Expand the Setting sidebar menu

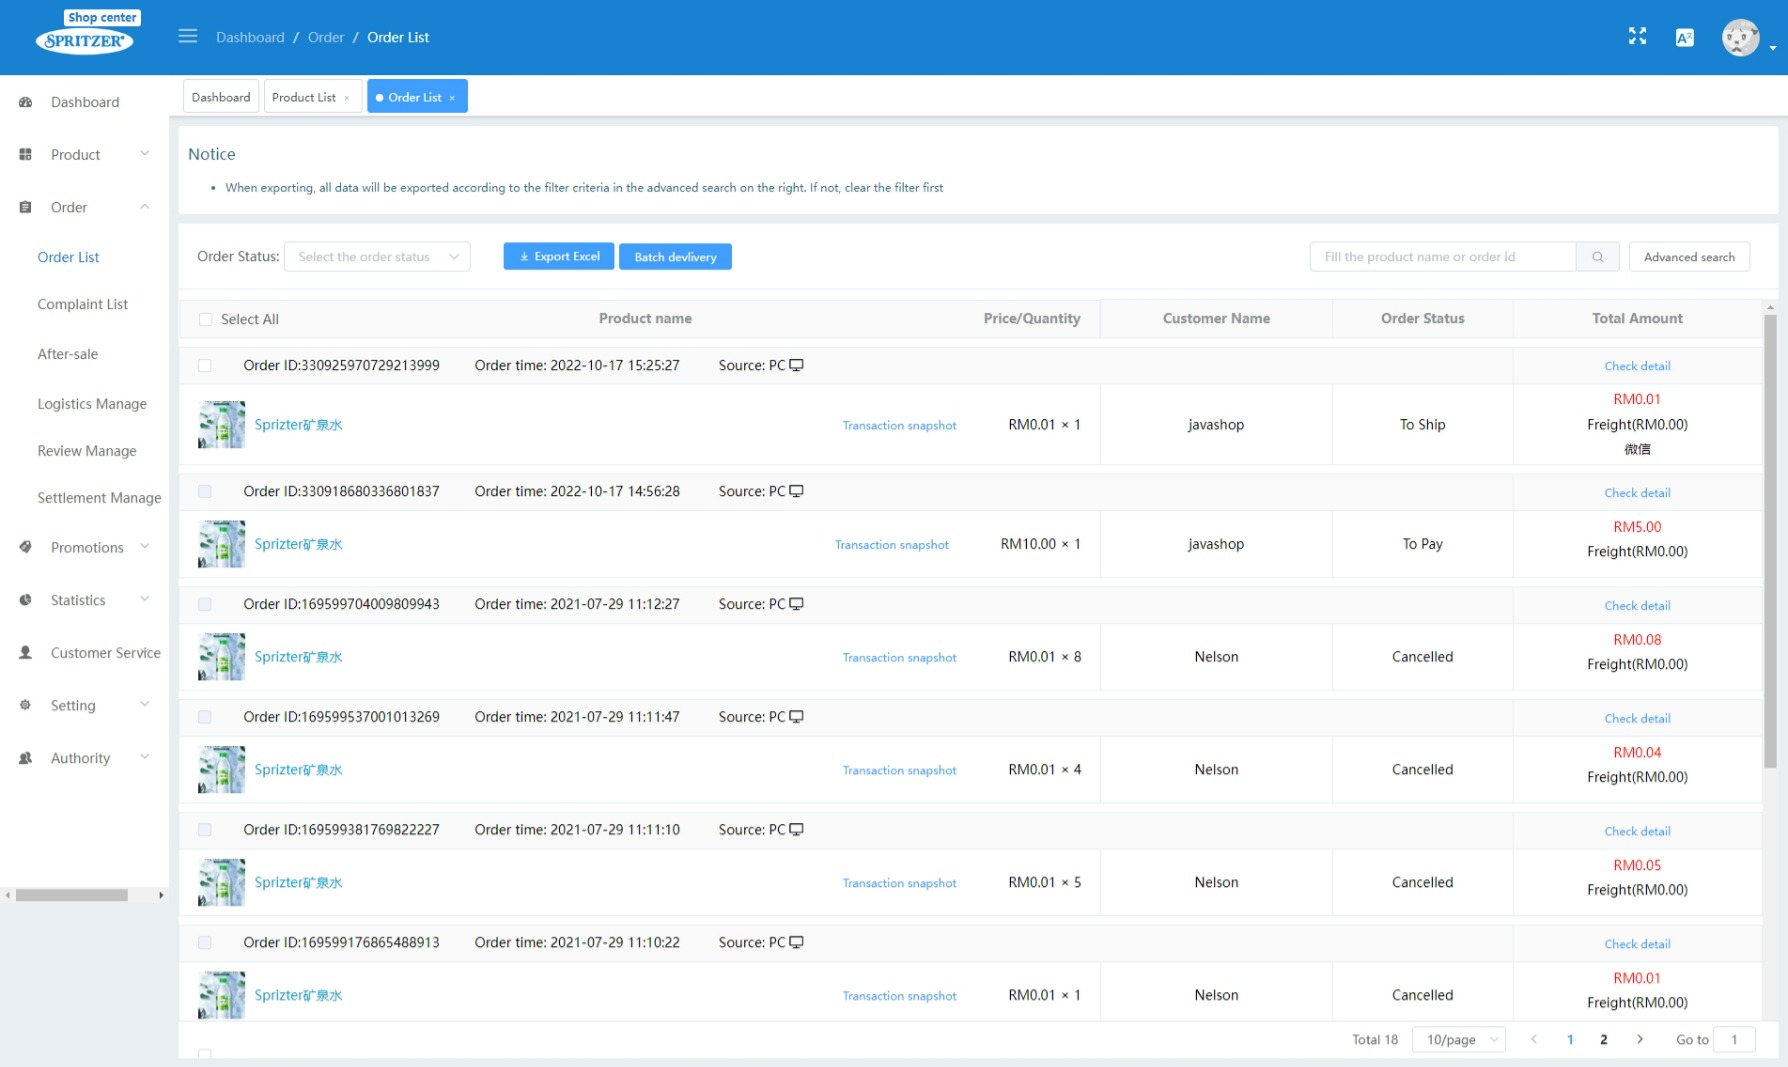pyautogui.click(x=145, y=705)
